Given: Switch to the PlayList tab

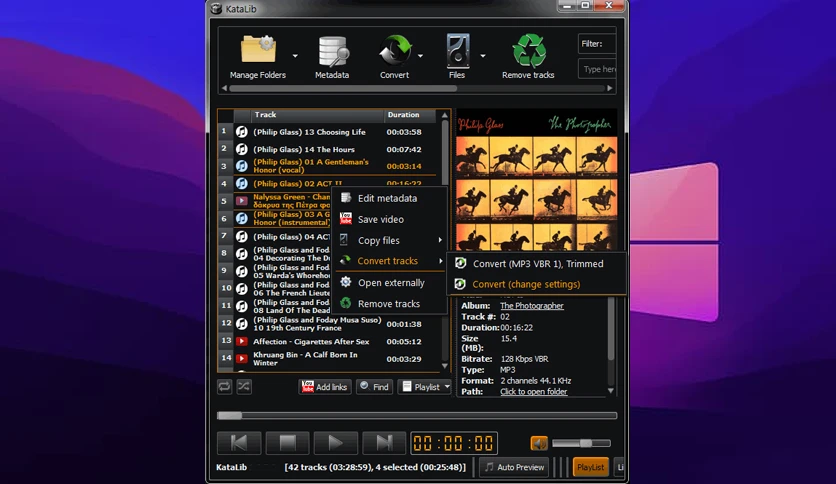Looking at the screenshot, I should pos(591,467).
